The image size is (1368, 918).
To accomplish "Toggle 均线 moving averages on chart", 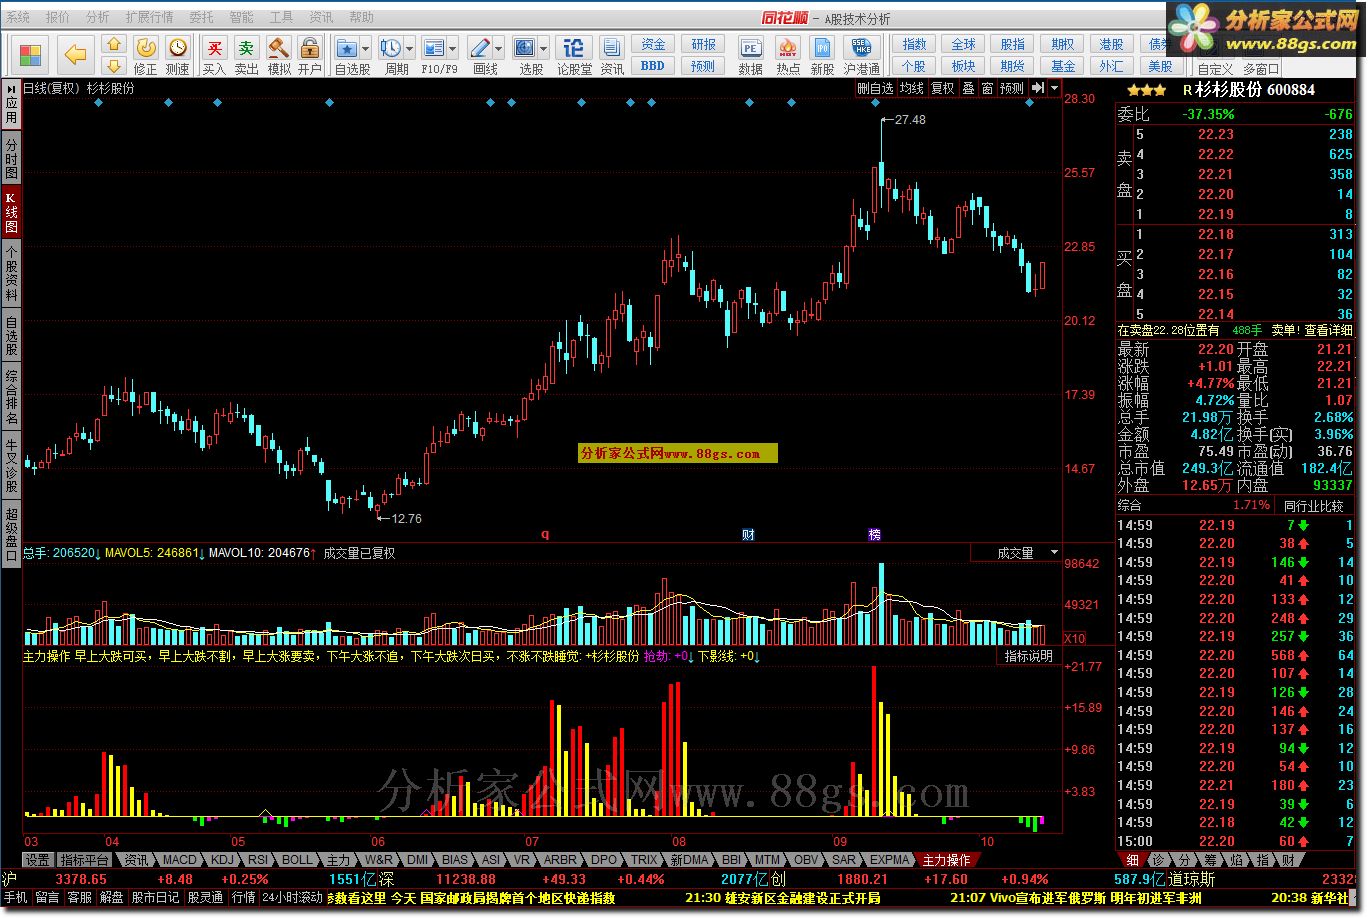I will click(x=911, y=88).
